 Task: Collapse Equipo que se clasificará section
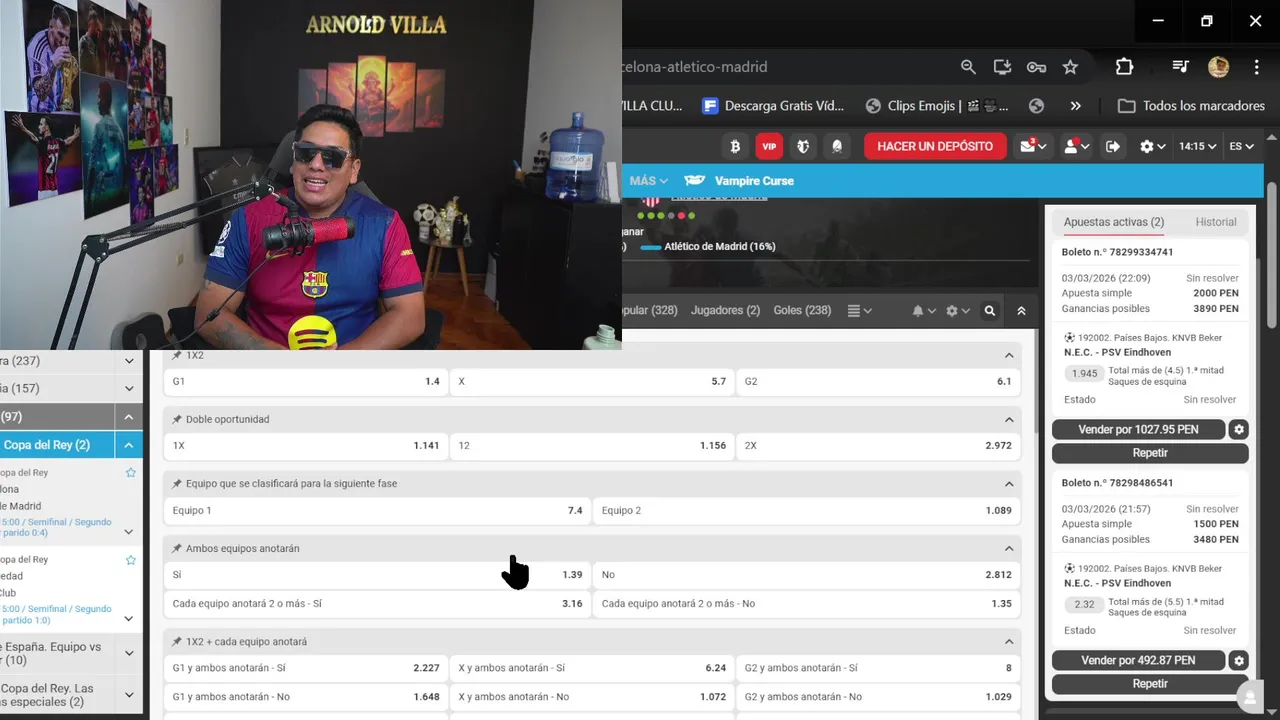coord(1009,483)
